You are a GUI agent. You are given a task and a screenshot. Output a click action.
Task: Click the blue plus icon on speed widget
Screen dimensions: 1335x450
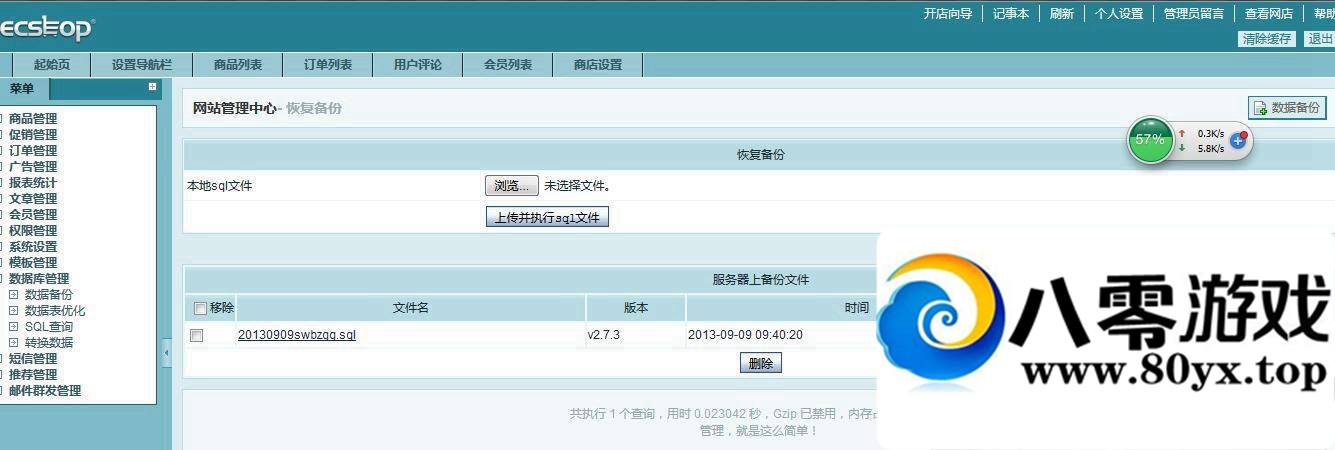coord(1237,140)
